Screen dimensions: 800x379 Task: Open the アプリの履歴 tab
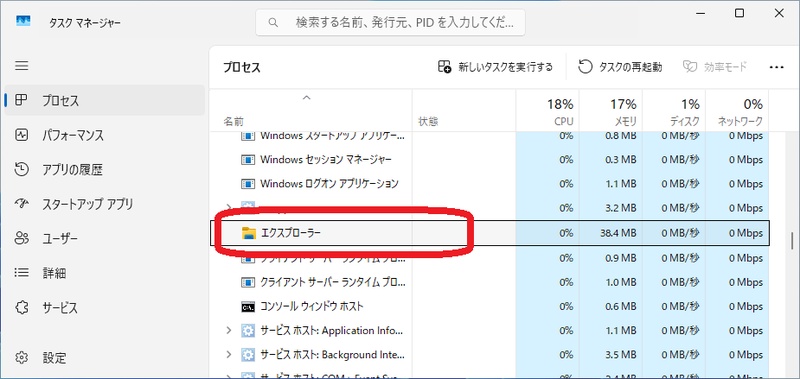104,169
